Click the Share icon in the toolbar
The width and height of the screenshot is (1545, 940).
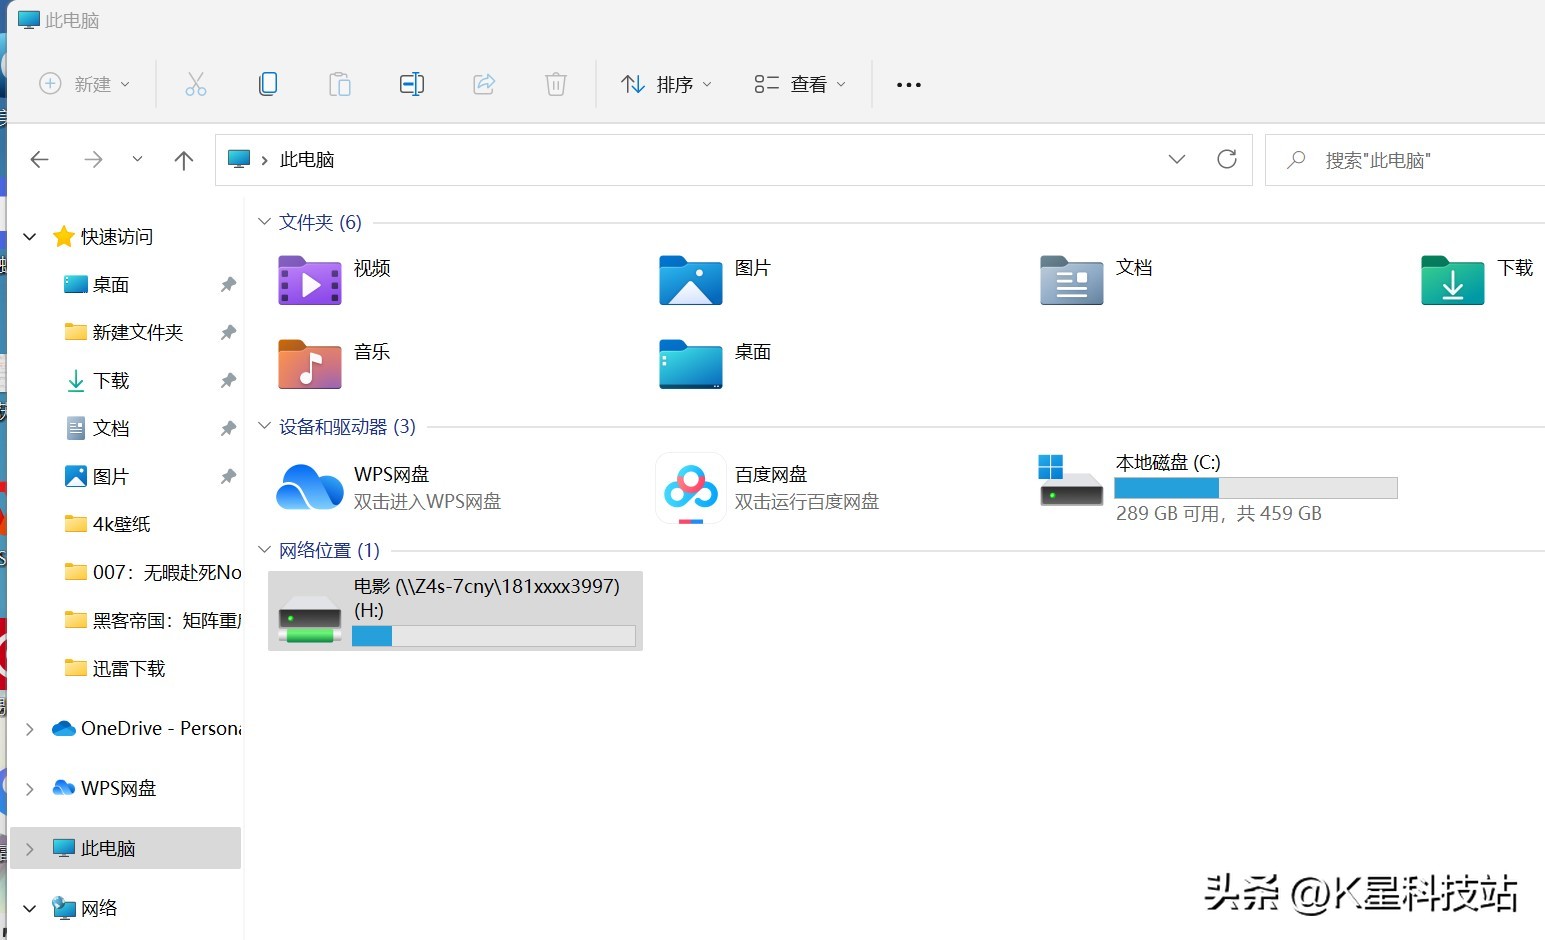[484, 83]
